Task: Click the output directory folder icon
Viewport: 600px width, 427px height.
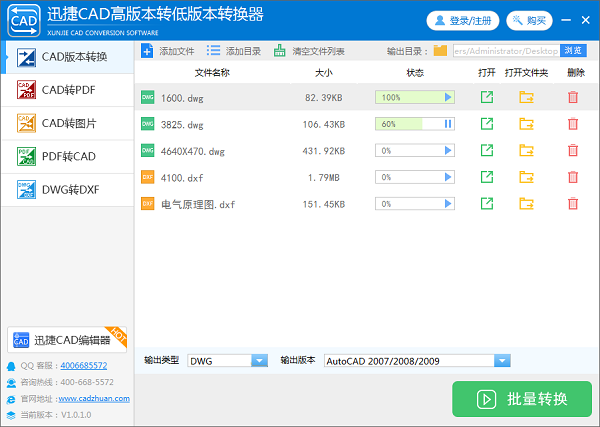Action: (440, 51)
